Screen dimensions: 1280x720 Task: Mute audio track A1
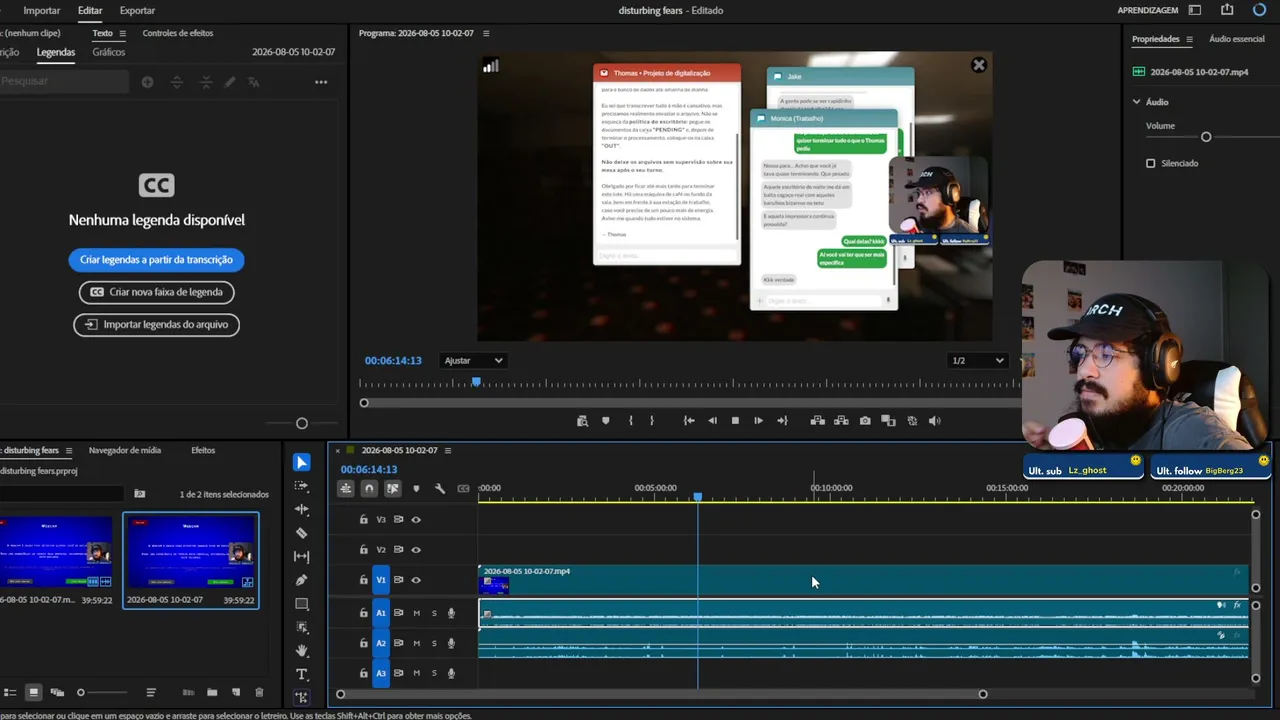point(416,613)
